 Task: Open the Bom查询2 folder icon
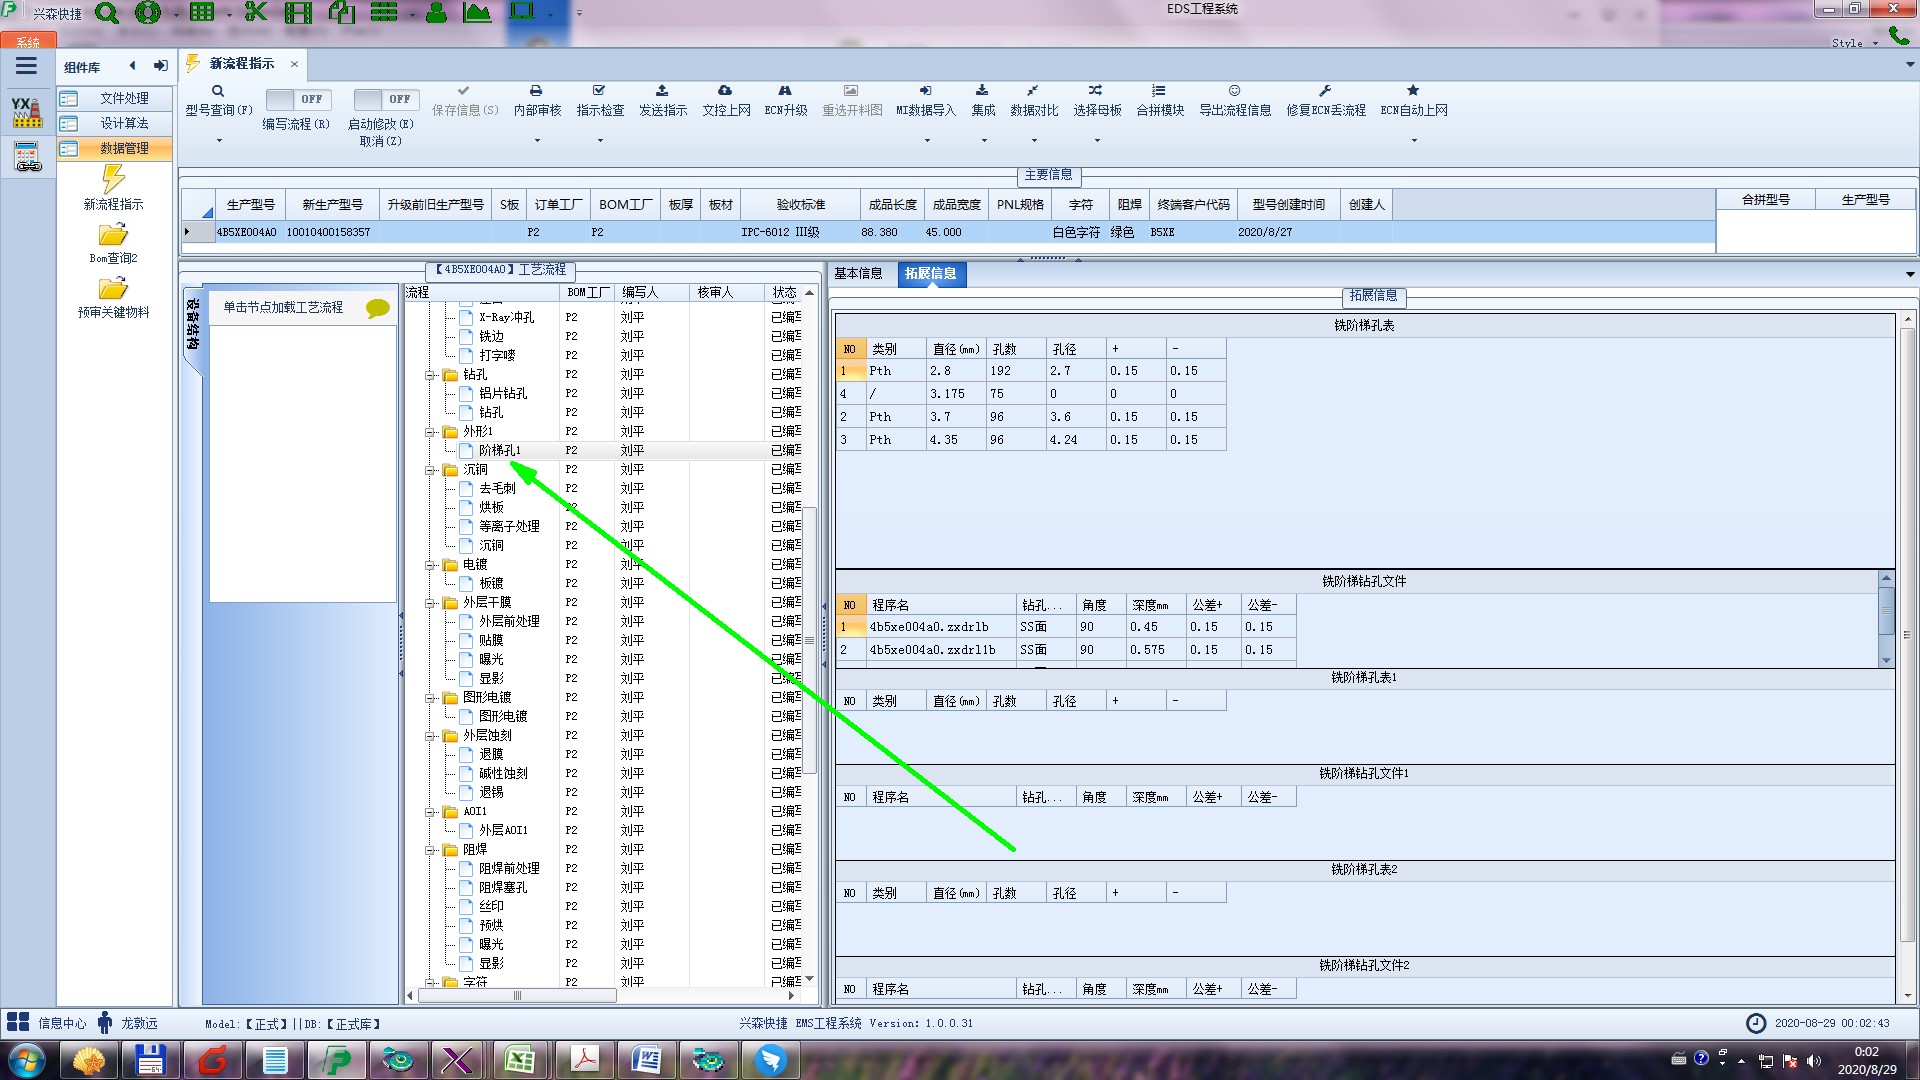pos(113,236)
